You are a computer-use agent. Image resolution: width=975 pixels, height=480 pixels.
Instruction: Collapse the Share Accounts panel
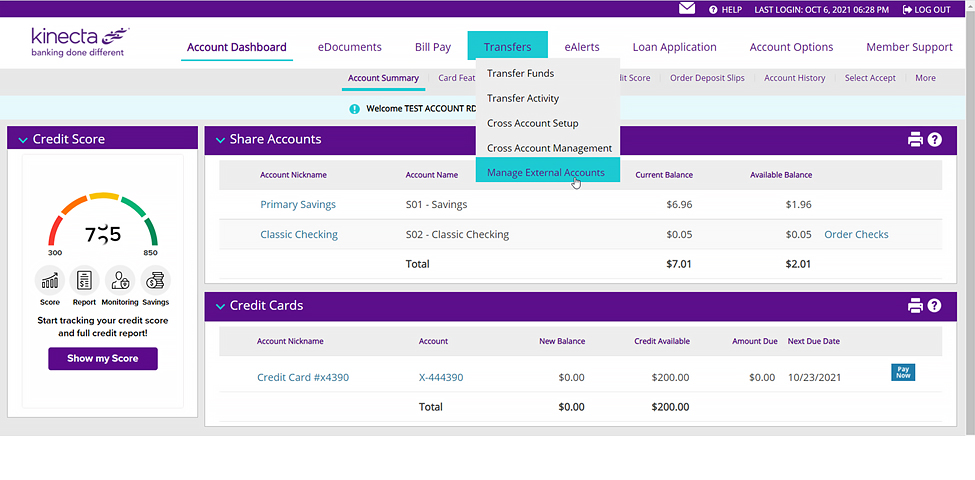coord(219,140)
